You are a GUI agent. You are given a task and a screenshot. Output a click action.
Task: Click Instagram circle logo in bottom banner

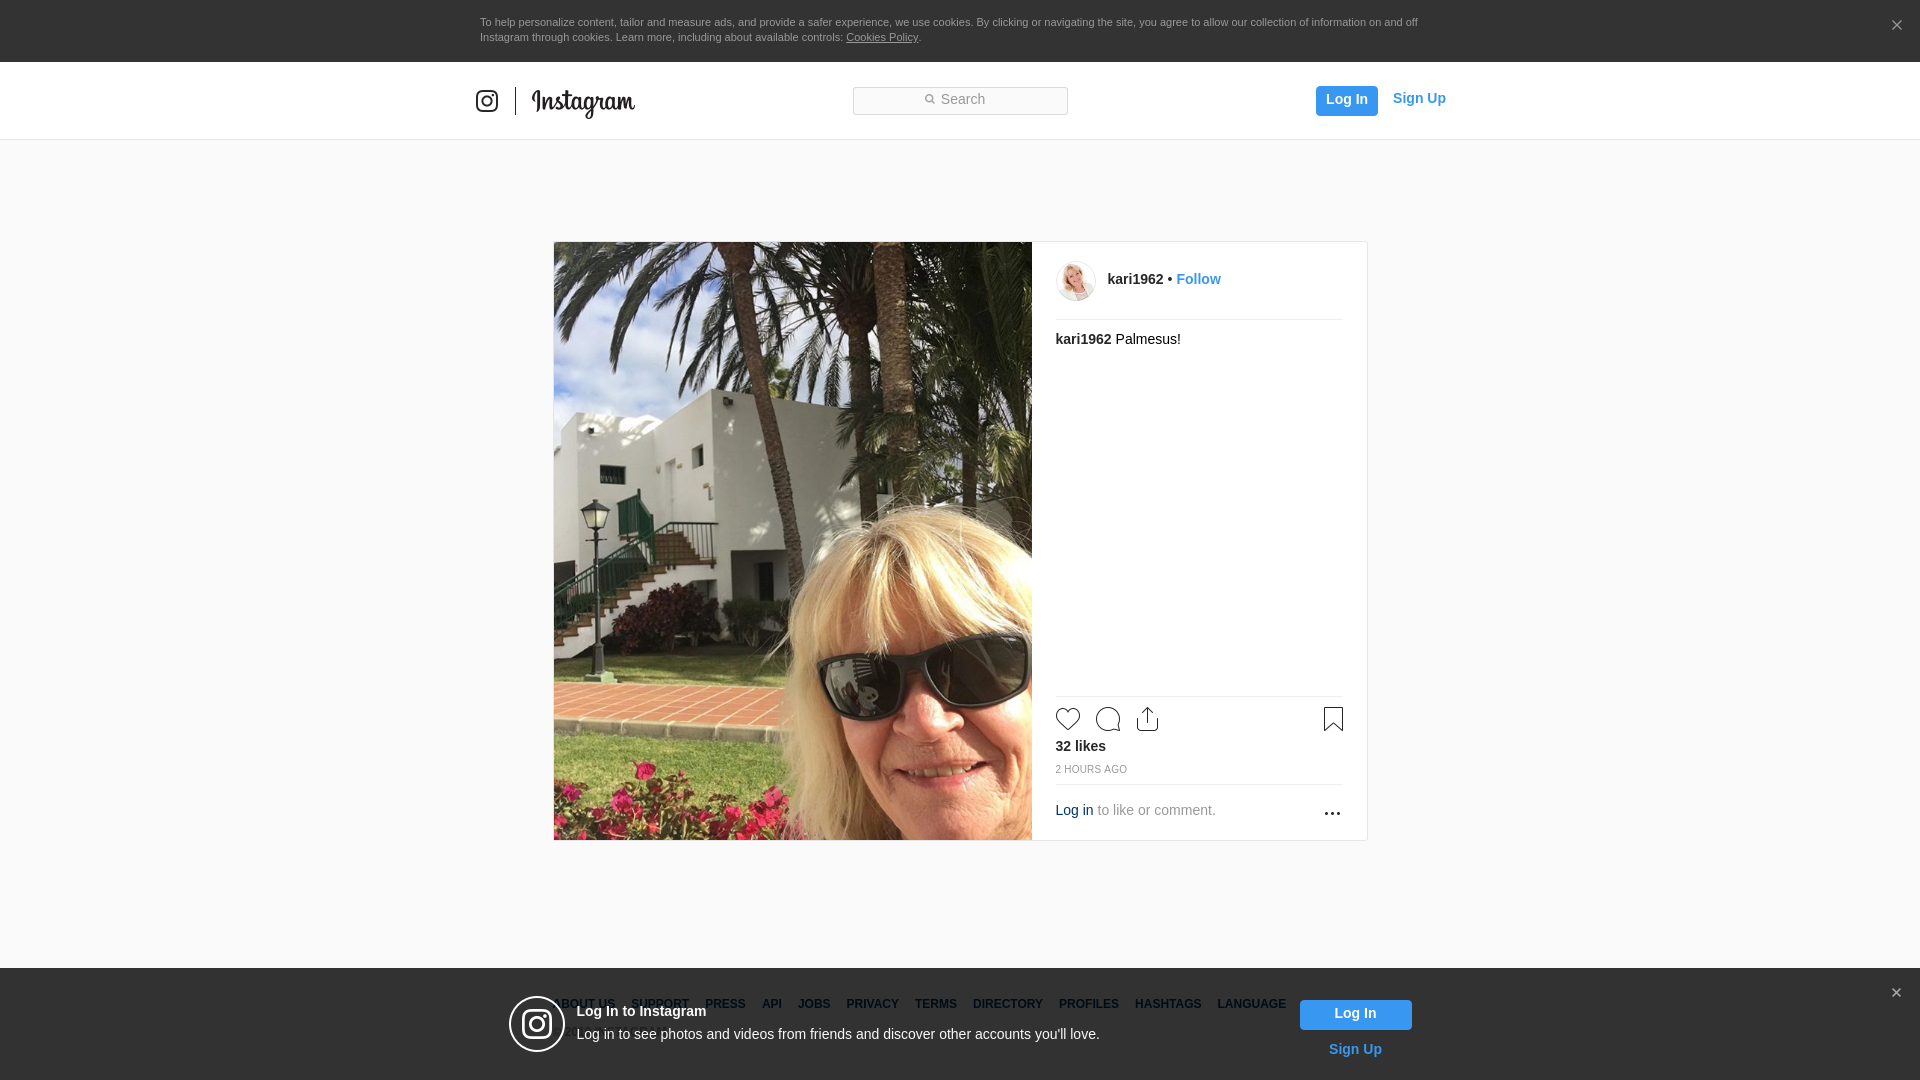pos(537,1024)
